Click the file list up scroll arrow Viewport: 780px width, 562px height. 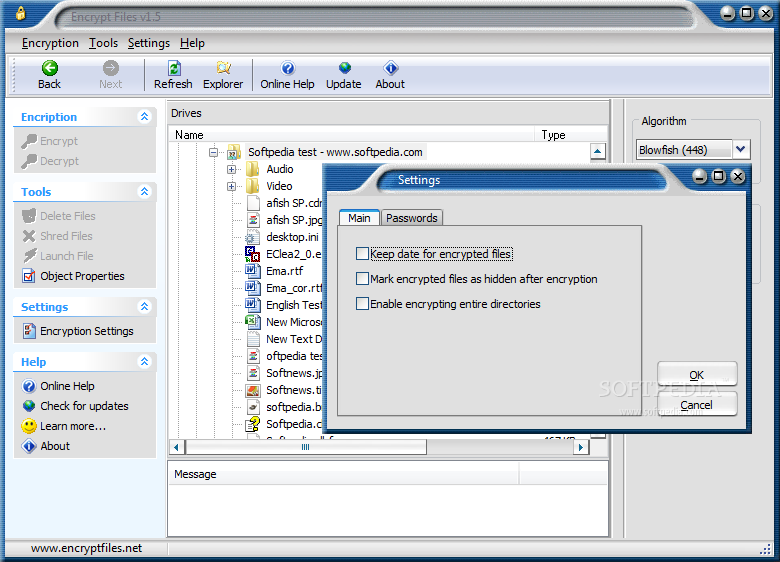597,151
